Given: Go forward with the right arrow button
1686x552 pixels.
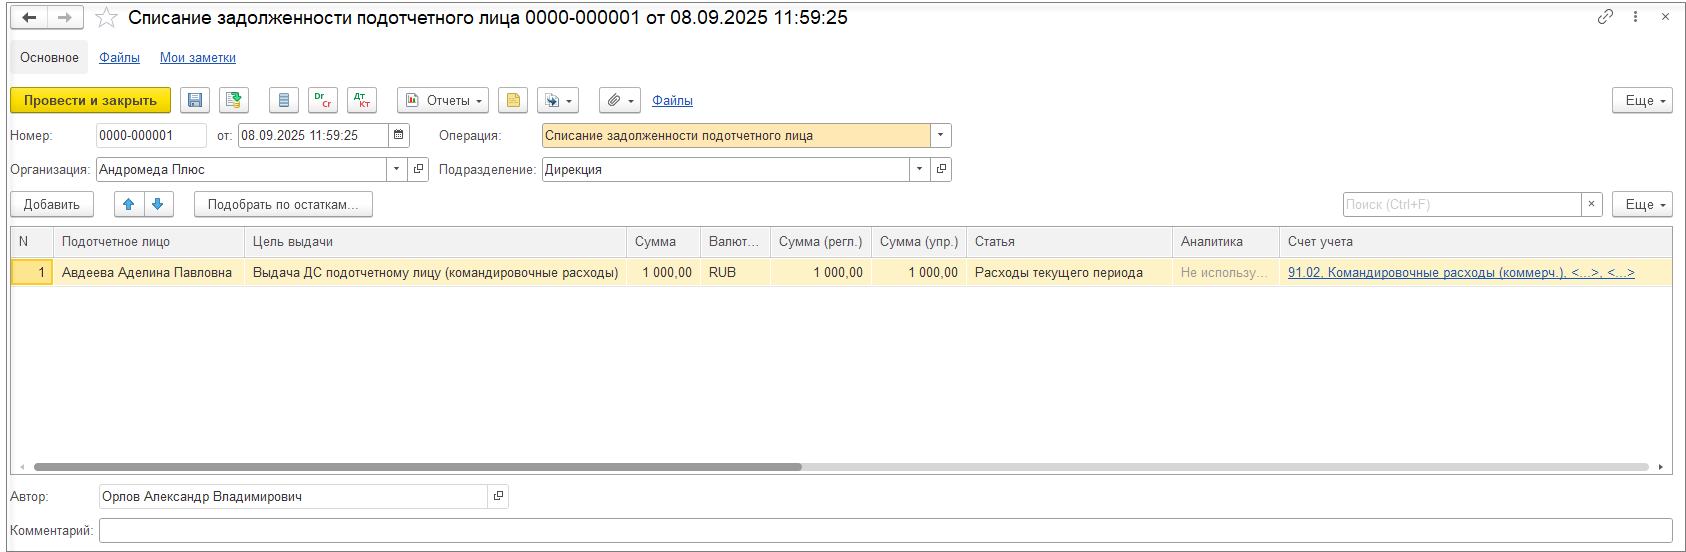Looking at the screenshot, I should 65,18.
